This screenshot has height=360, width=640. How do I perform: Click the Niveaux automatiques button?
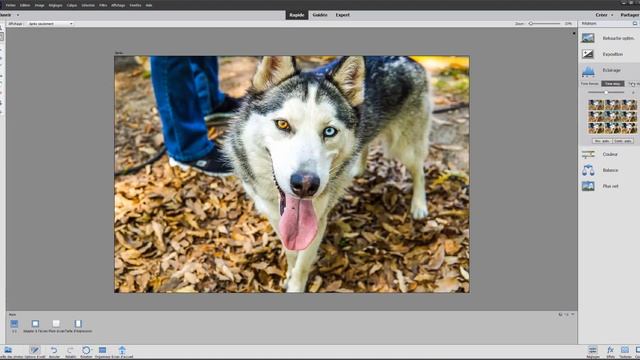602,141
